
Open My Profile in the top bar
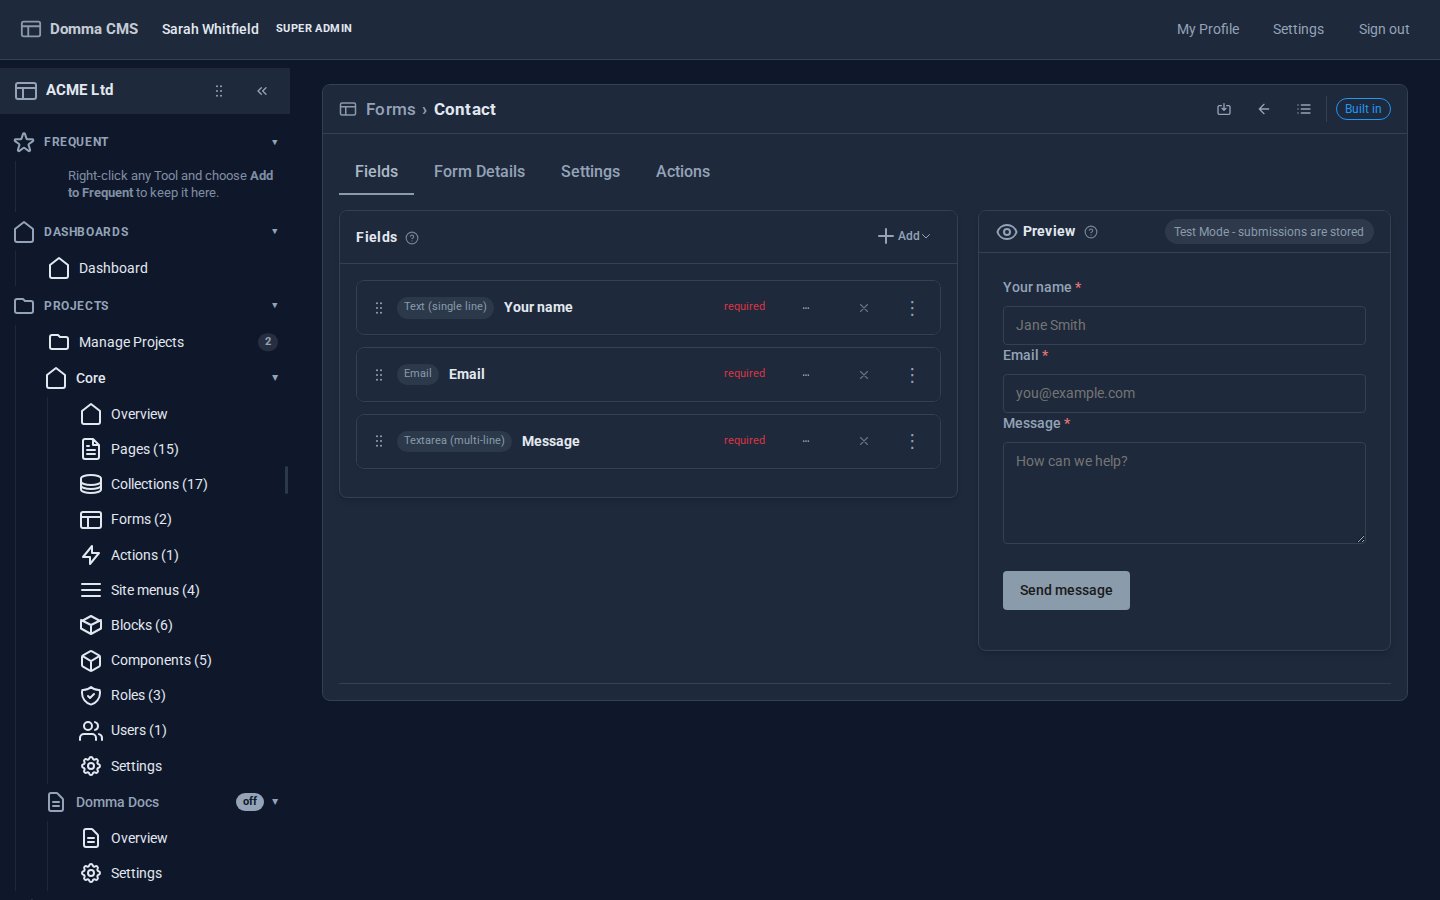click(x=1208, y=29)
